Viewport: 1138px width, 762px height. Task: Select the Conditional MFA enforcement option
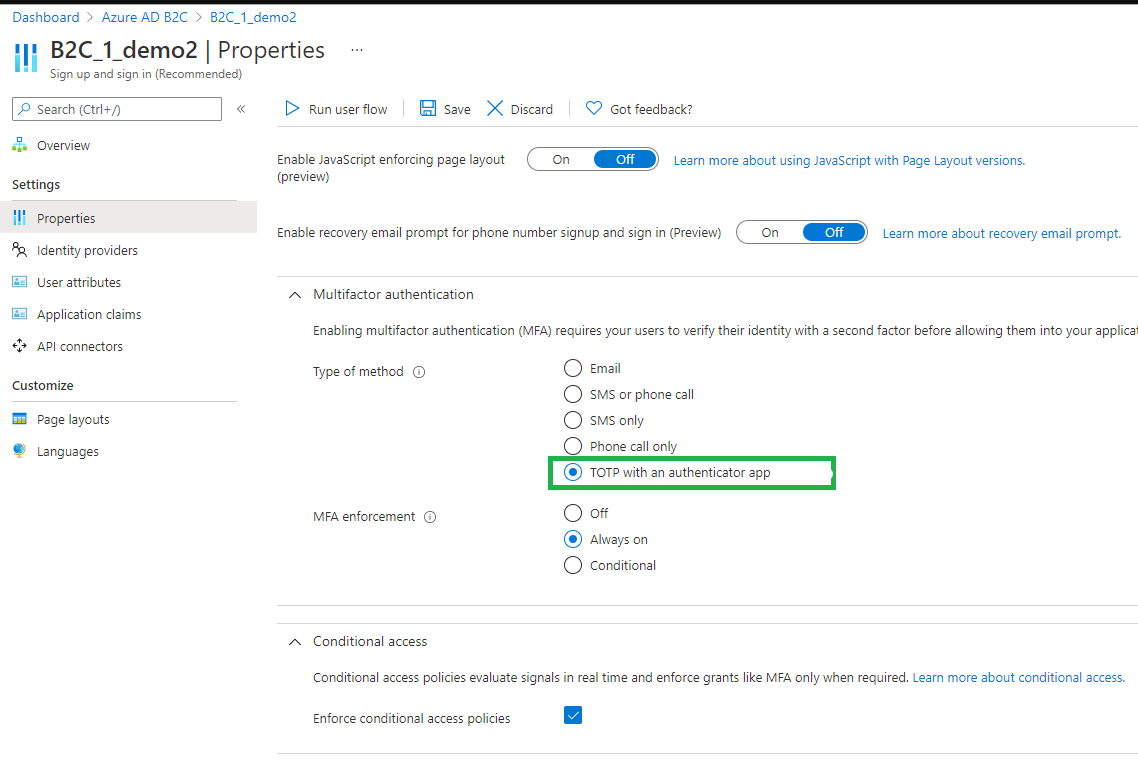coord(573,565)
